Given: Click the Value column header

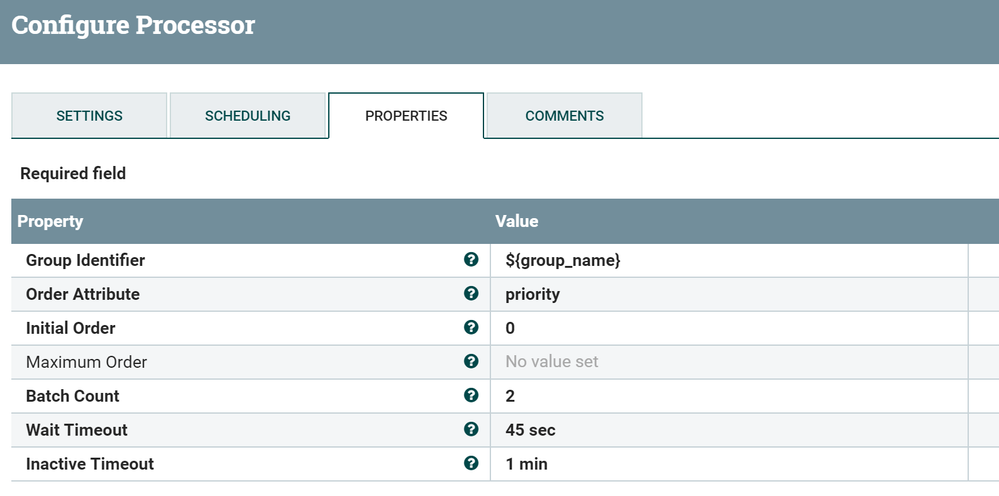Looking at the screenshot, I should 517,221.
